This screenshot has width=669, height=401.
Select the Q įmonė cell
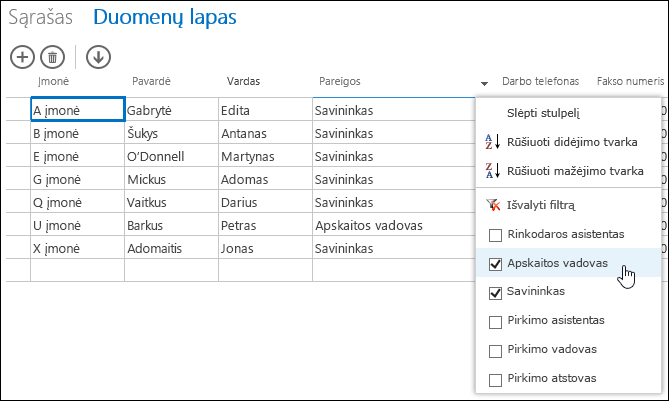point(78,201)
